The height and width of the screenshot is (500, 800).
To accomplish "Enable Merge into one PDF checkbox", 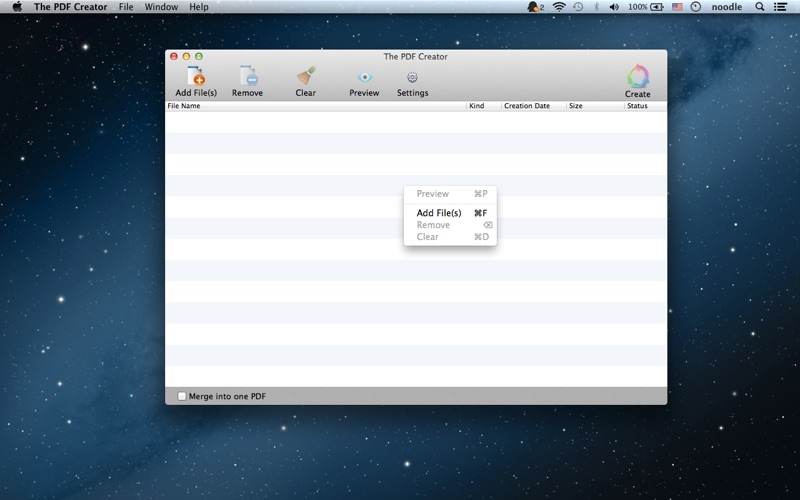I will tap(182, 396).
